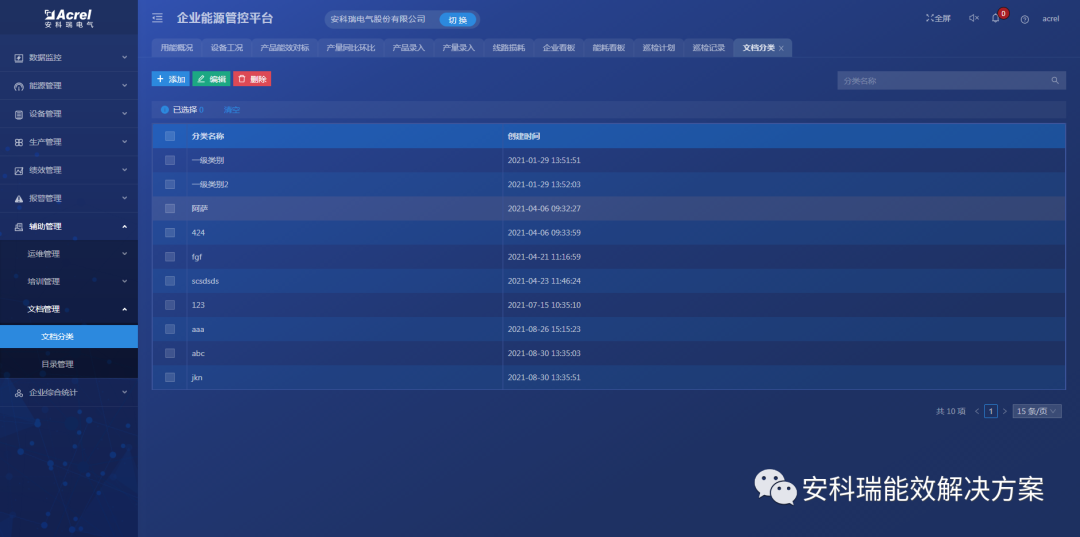Switch to the 巡检计划 tab
1080x537 pixels.
click(x=658, y=48)
